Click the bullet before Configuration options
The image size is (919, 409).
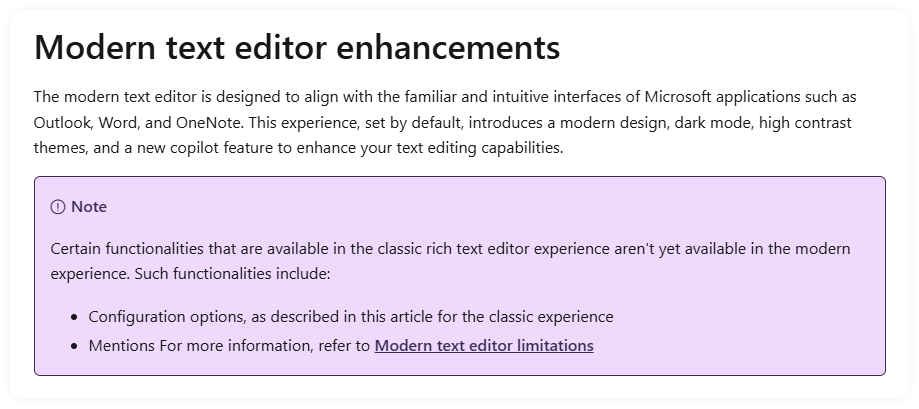[73, 317]
